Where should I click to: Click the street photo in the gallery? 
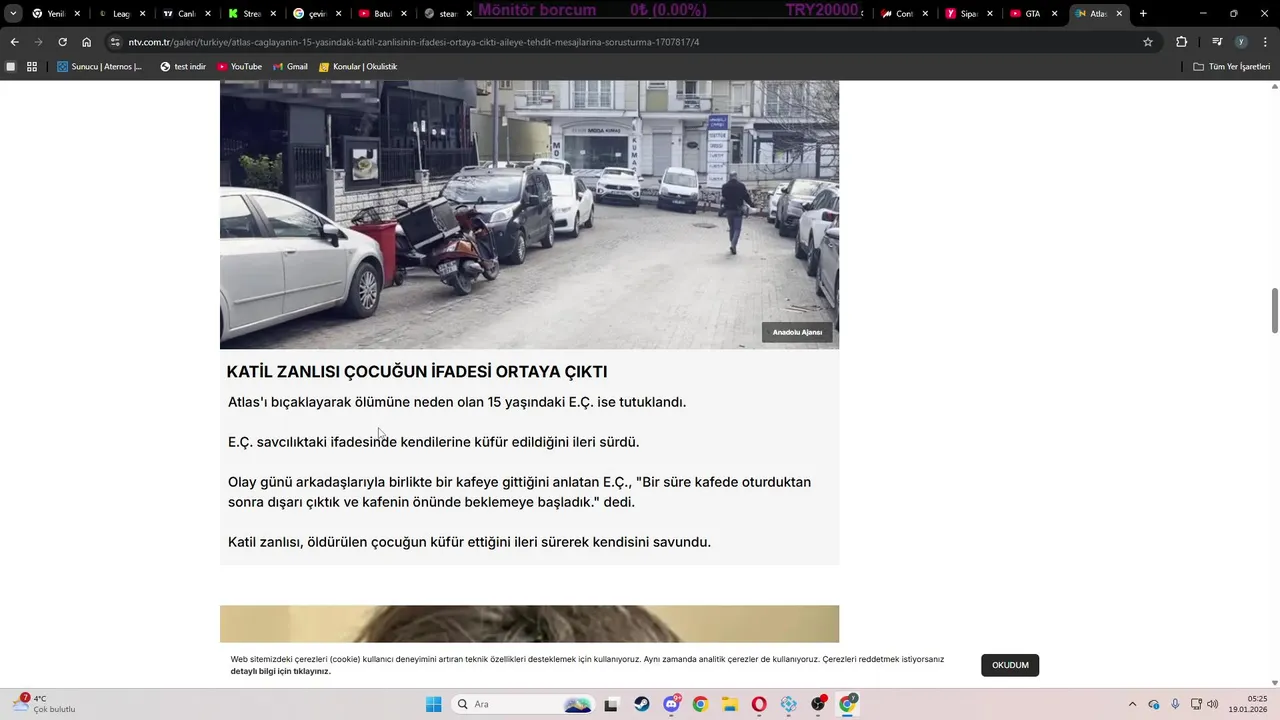[529, 214]
